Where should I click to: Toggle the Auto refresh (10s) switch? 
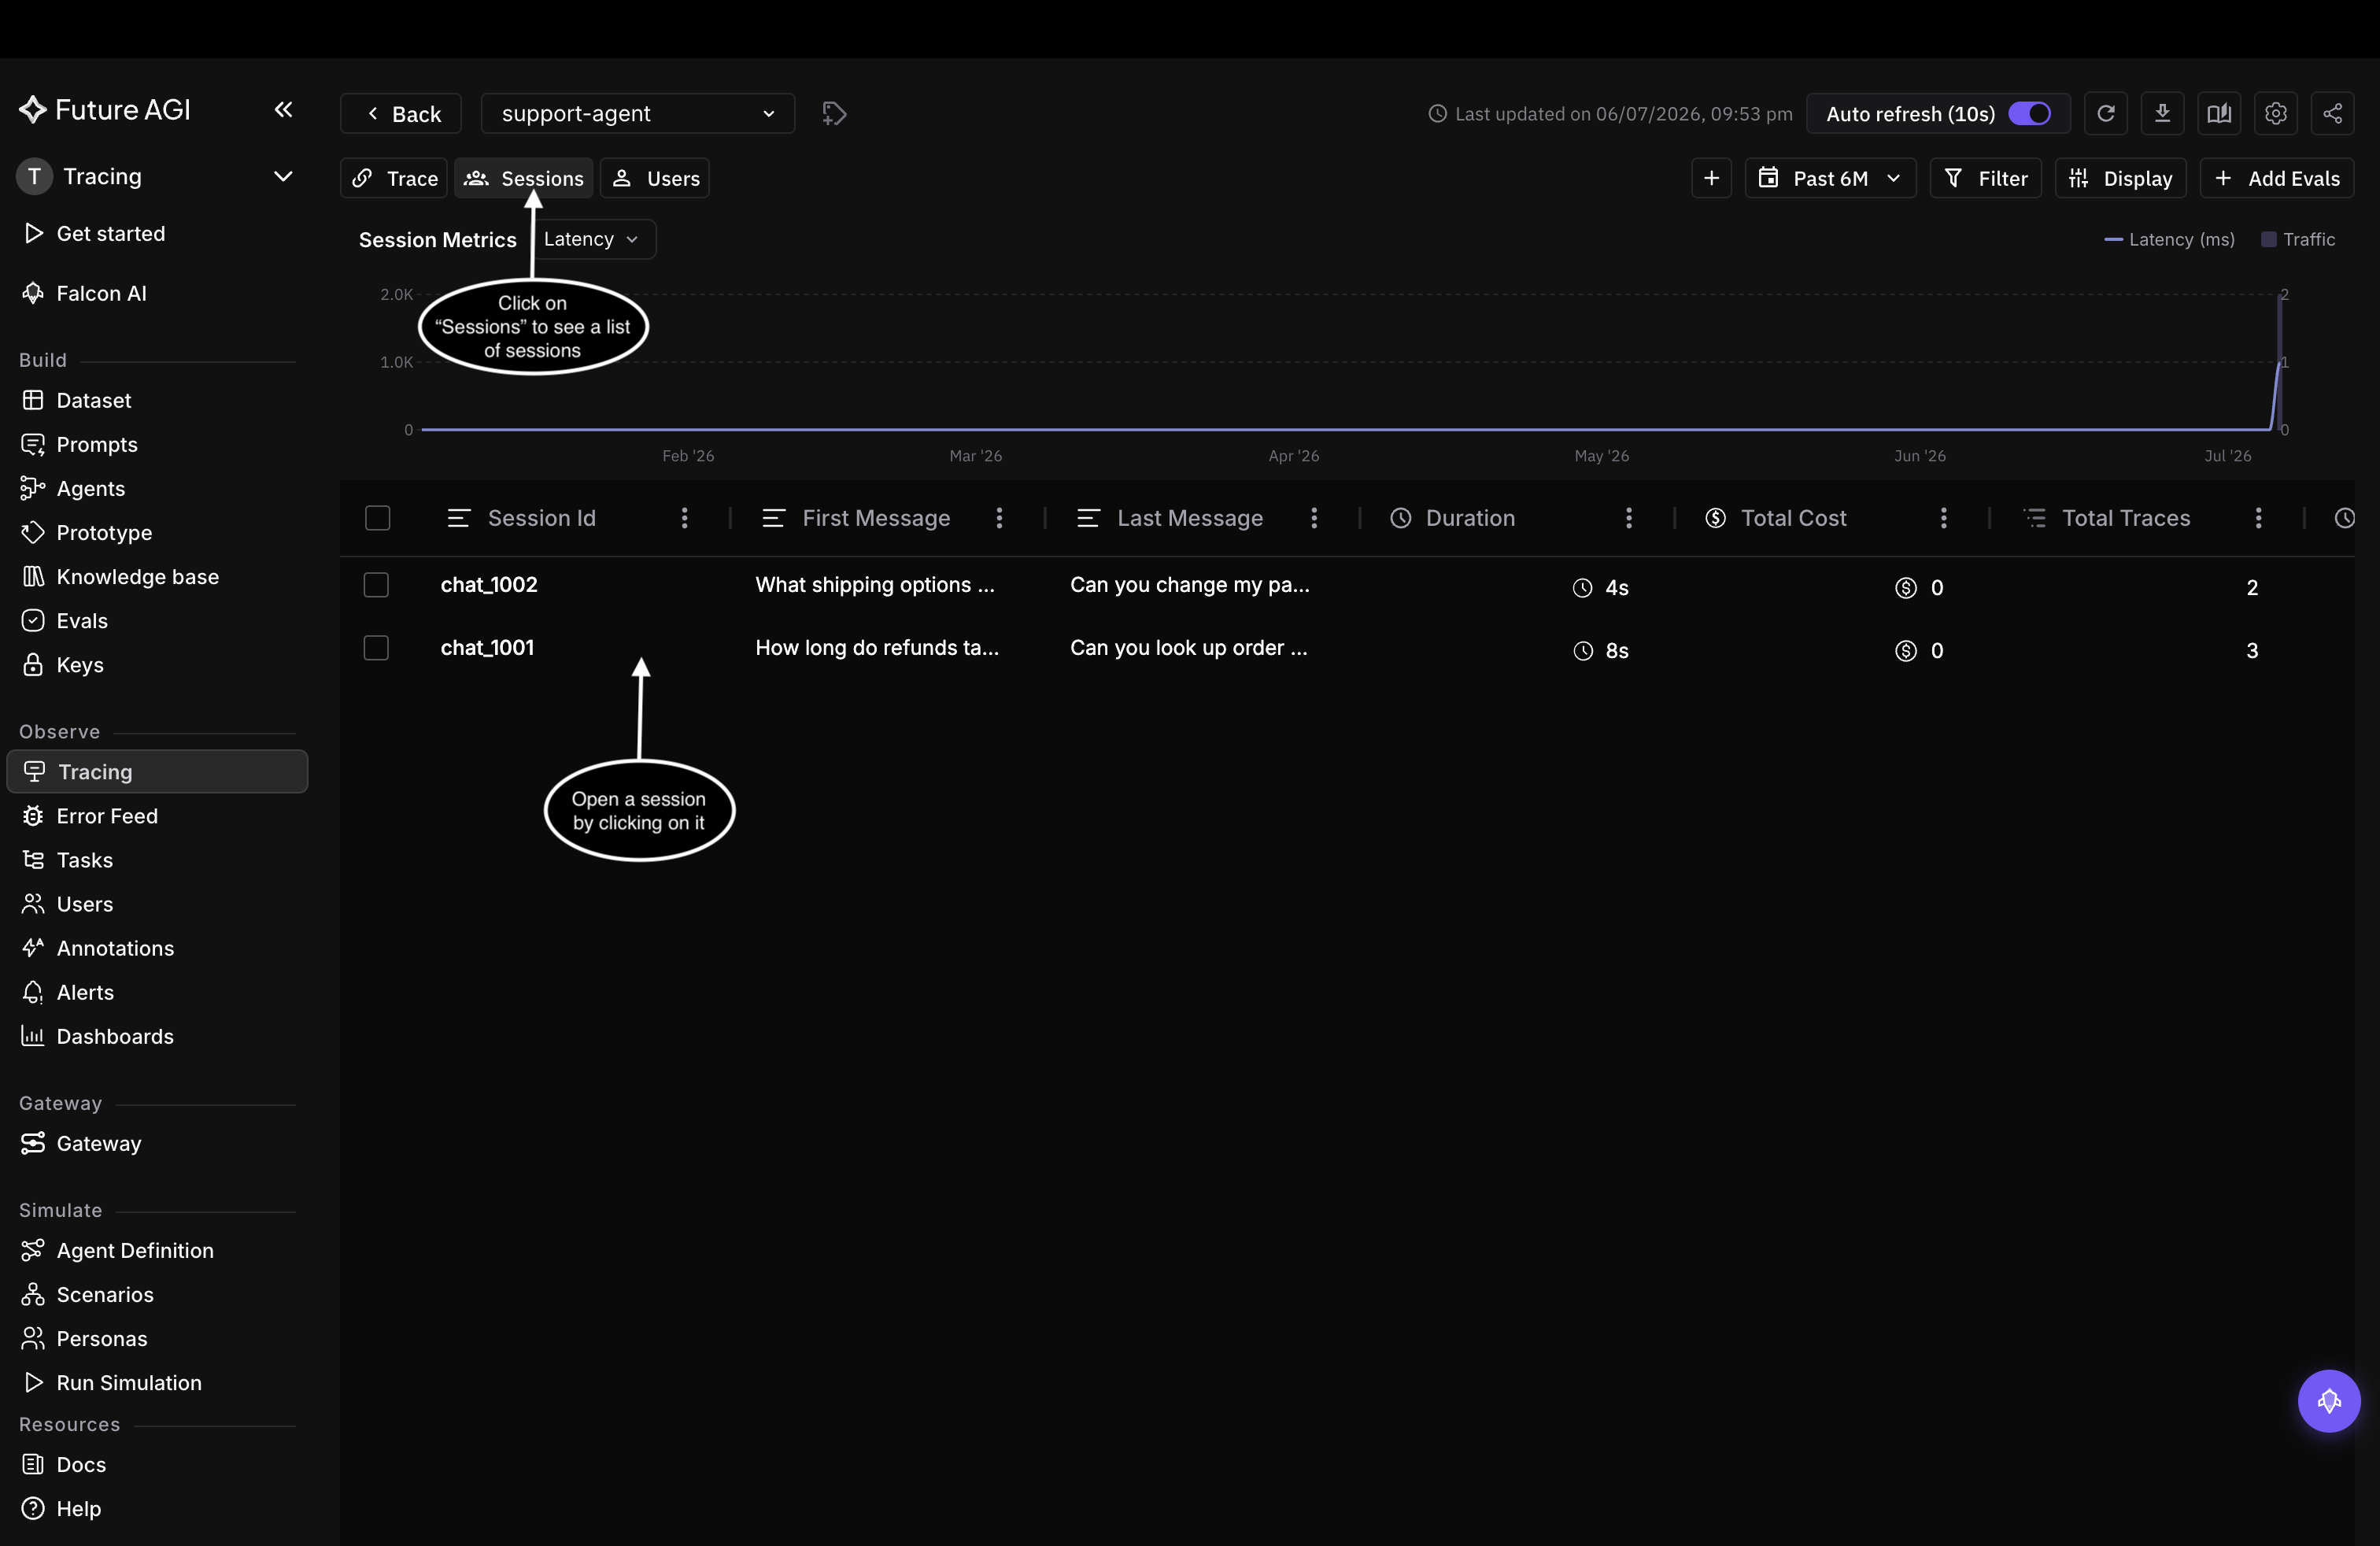pos(2029,113)
